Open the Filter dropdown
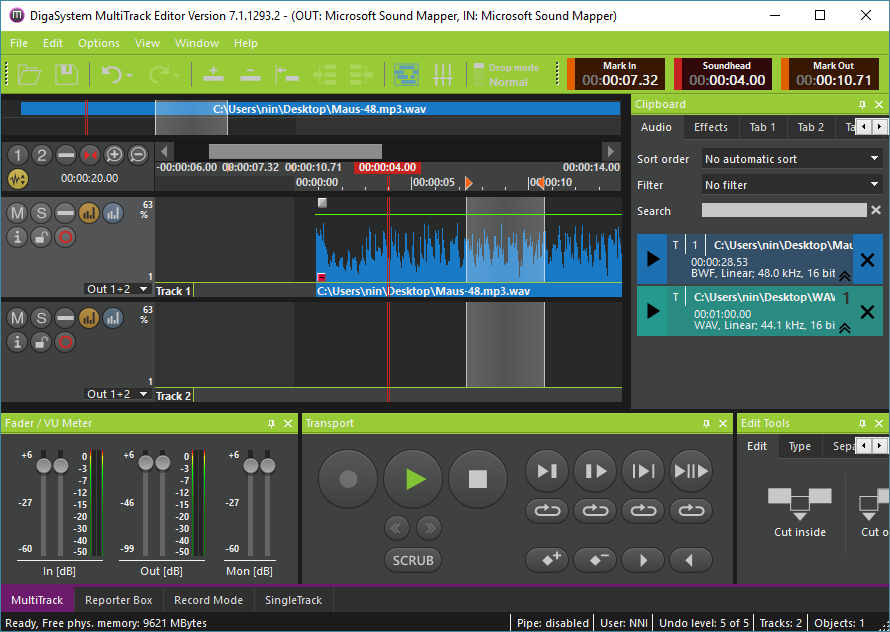Viewport: 890px width, 632px height. point(791,185)
